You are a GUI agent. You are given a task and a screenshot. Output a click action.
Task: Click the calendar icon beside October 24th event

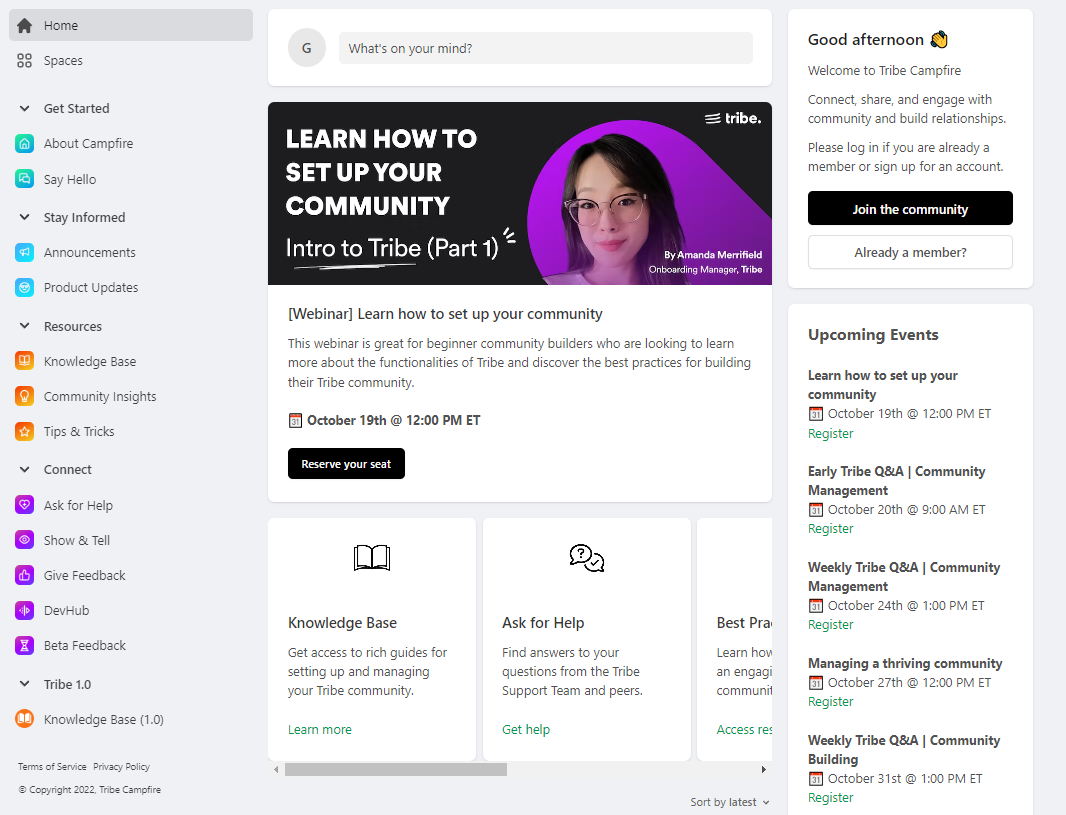(x=816, y=606)
